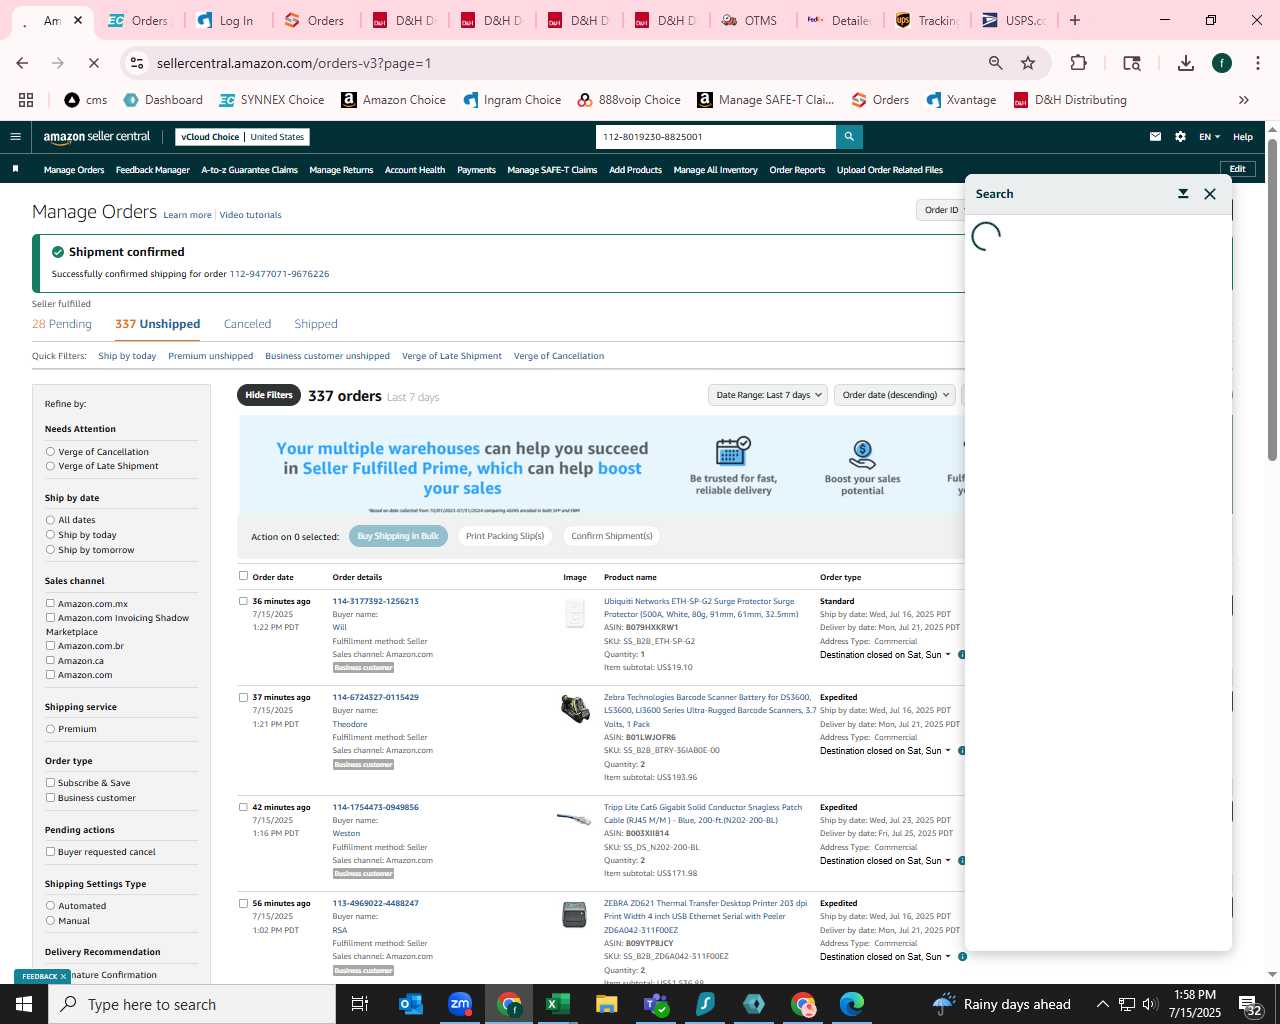
Task: Open Excel from the taskbar
Action: pos(558,1004)
